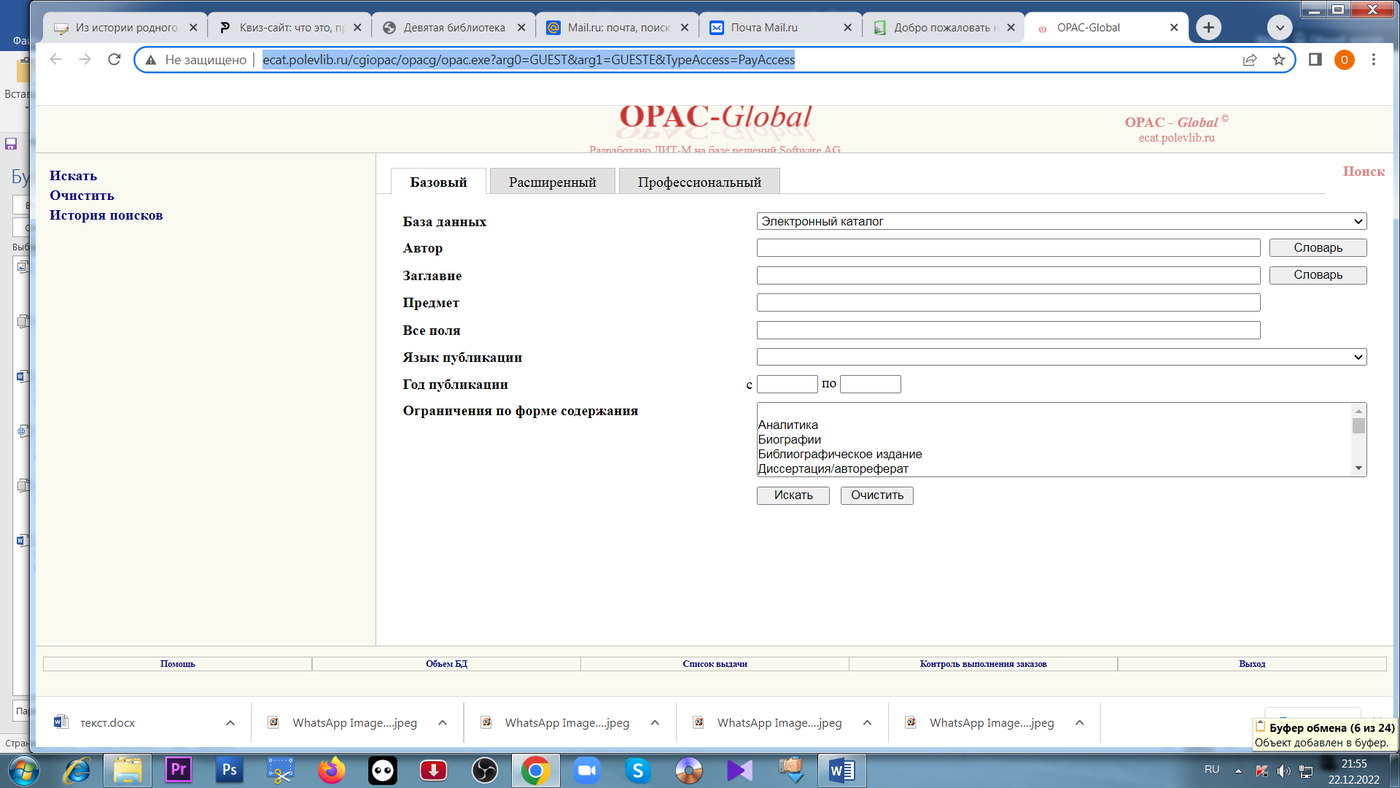Select Диссертация/автореферат in the list
Image resolution: width=1400 pixels, height=788 pixels.
[x=833, y=469]
